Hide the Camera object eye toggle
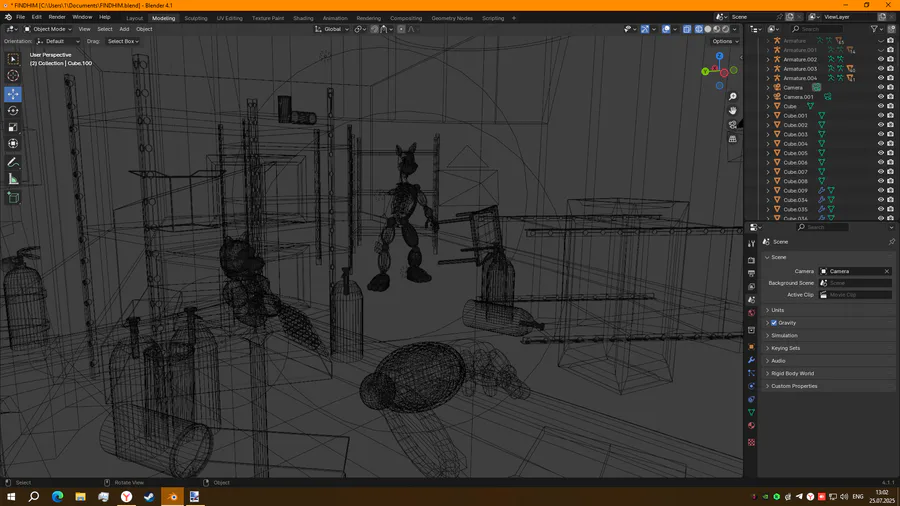The height and width of the screenshot is (506, 900). click(881, 87)
